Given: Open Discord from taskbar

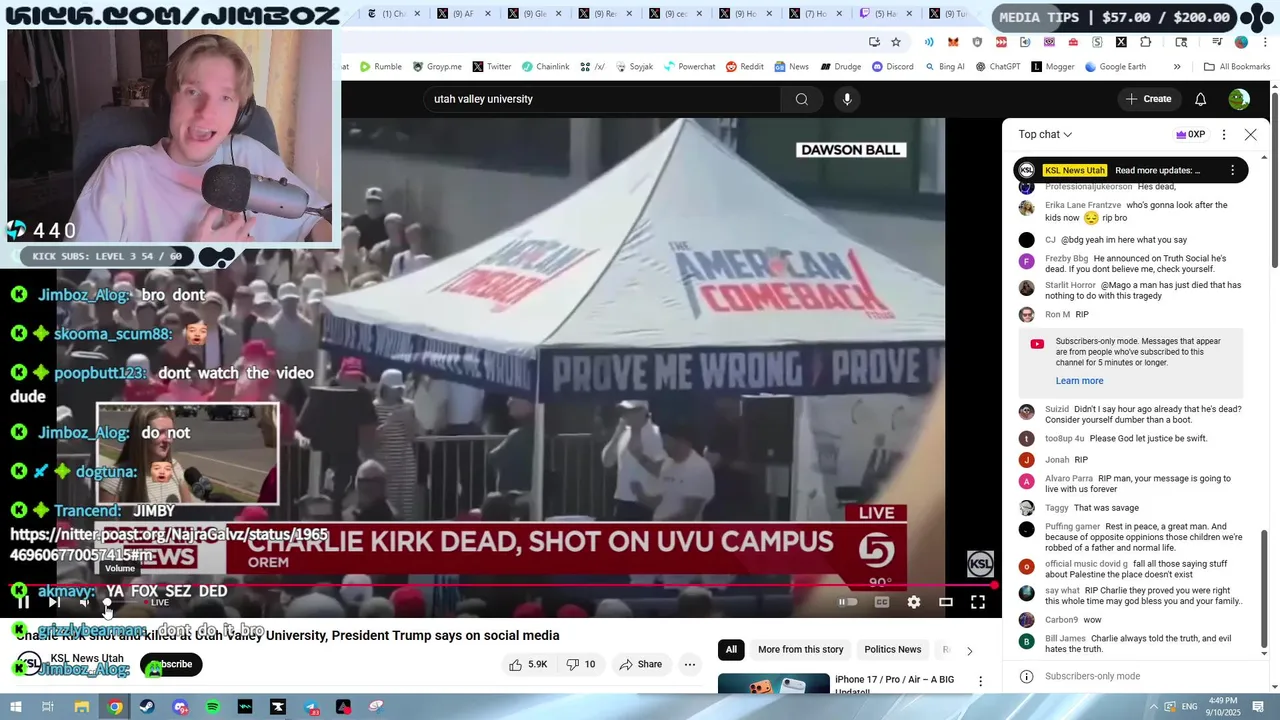Looking at the screenshot, I should 180,707.
